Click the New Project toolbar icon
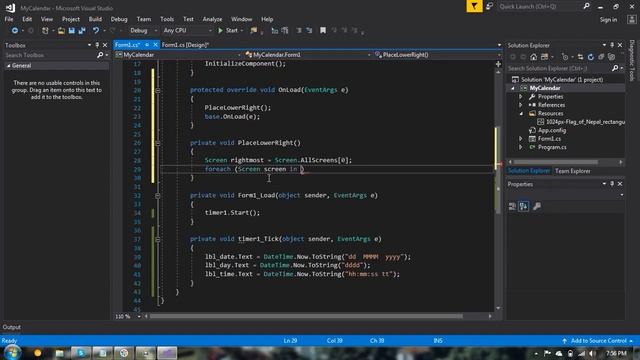The width and height of the screenshot is (640, 360). (45, 31)
